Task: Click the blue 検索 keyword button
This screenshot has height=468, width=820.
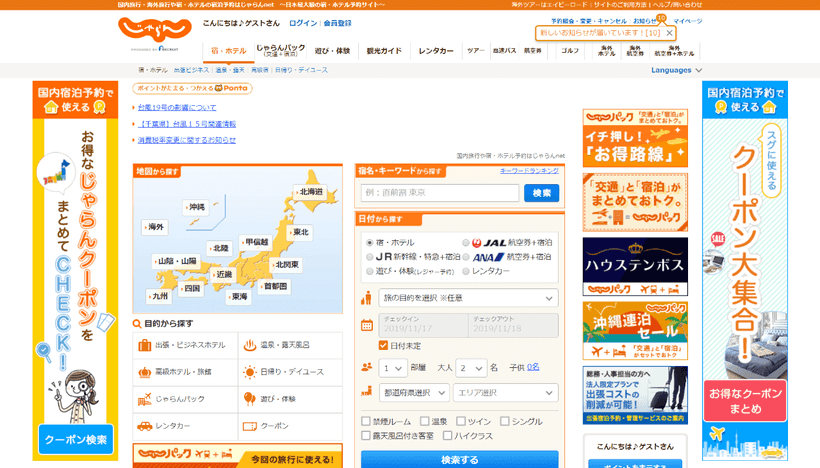Action: point(541,193)
